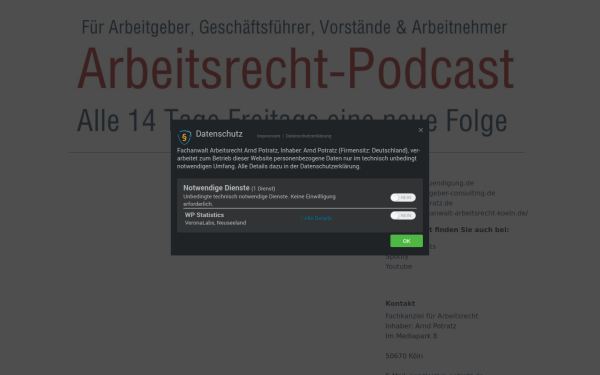600x375 pixels.
Task: Open the anwalt-arbeitsrecht-koeln.de link behind the dialog
Action: (x=478, y=213)
